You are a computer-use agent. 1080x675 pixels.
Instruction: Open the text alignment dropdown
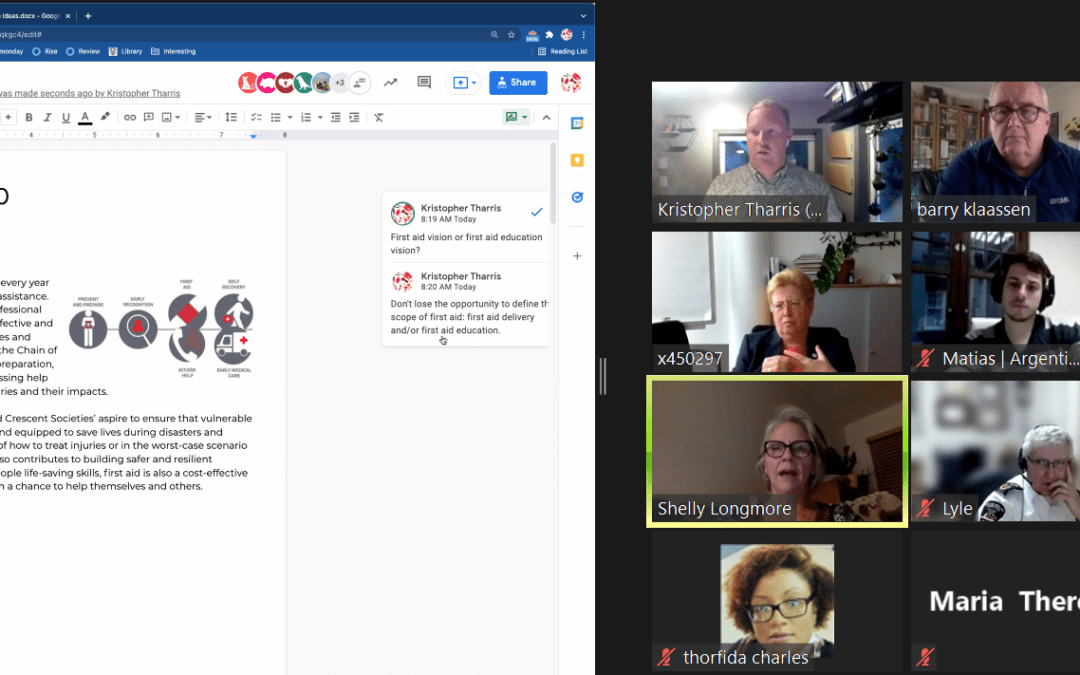[x=202, y=118]
